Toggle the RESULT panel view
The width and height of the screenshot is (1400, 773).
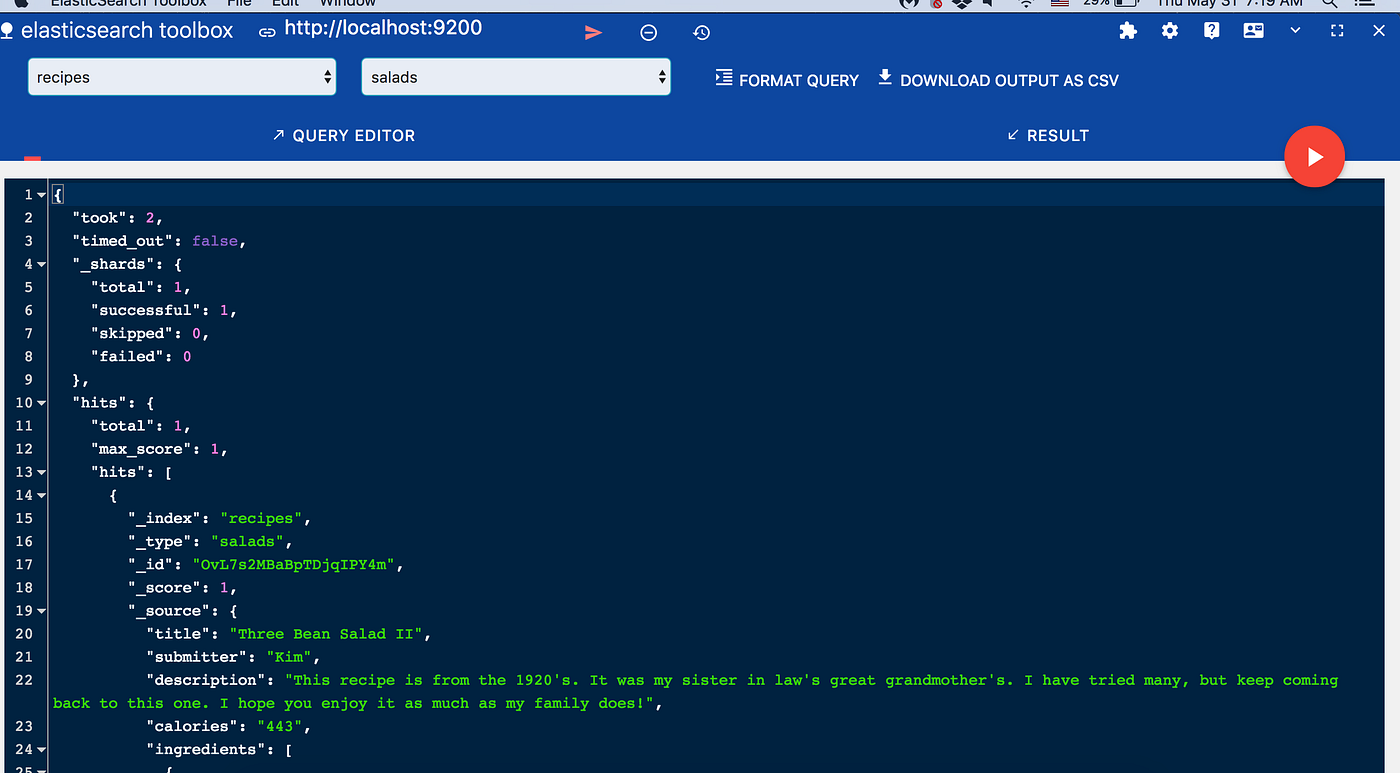1047,135
